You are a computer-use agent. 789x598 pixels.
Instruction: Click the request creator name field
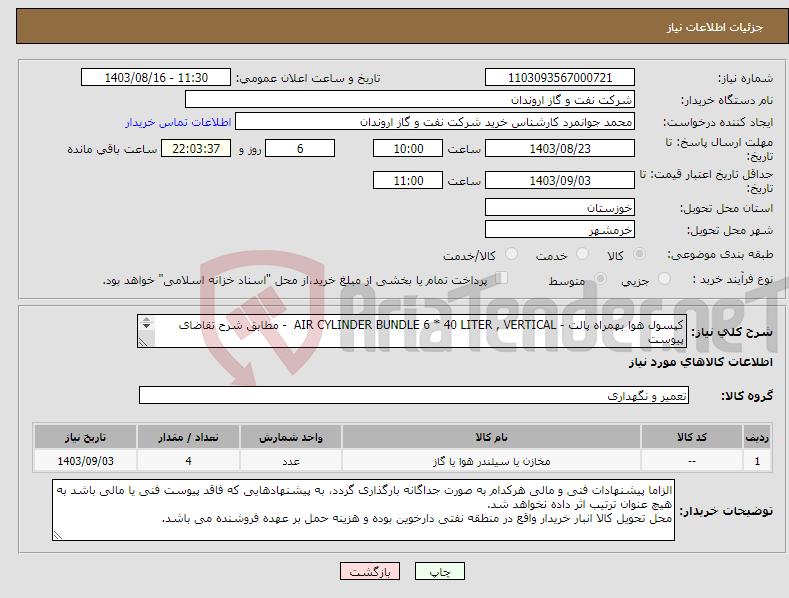point(435,121)
